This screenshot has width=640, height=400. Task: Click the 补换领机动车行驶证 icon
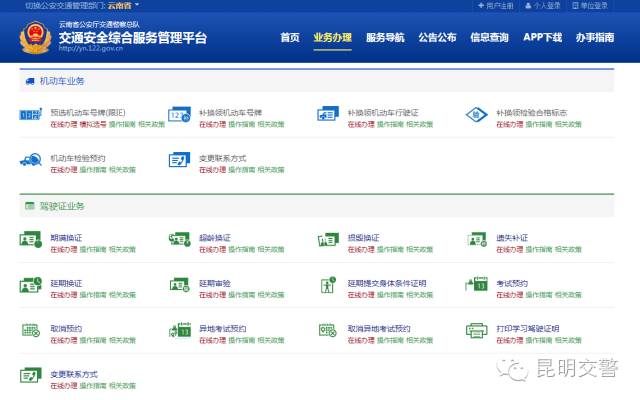[328, 114]
